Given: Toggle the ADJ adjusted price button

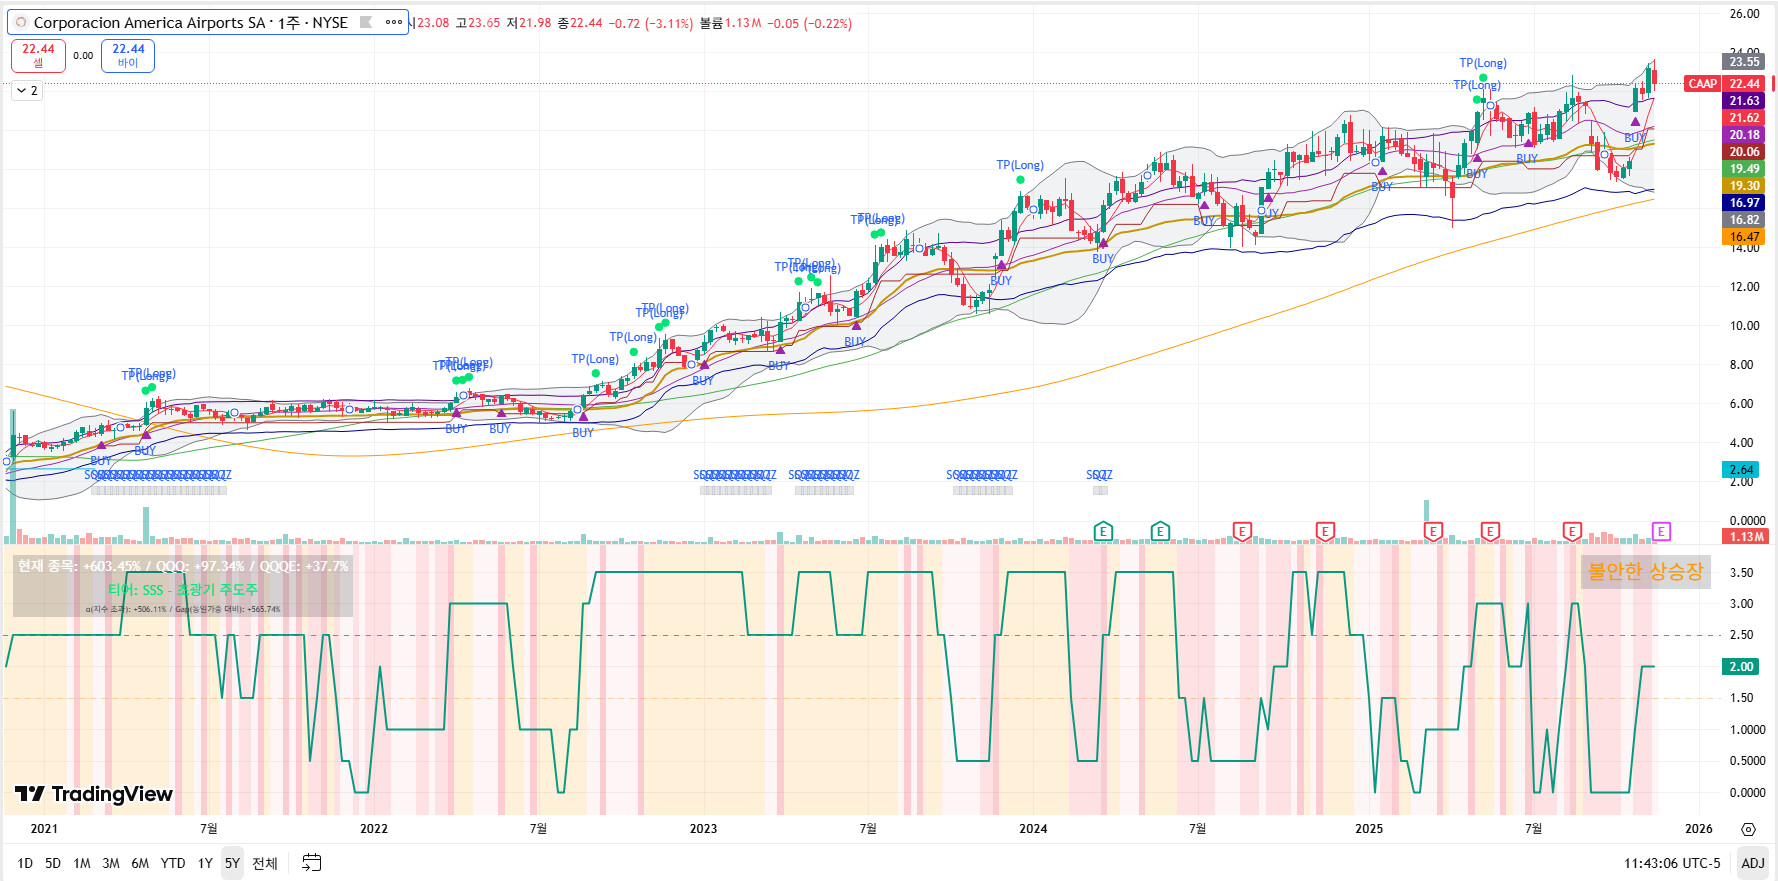Looking at the screenshot, I should tap(1752, 863).
